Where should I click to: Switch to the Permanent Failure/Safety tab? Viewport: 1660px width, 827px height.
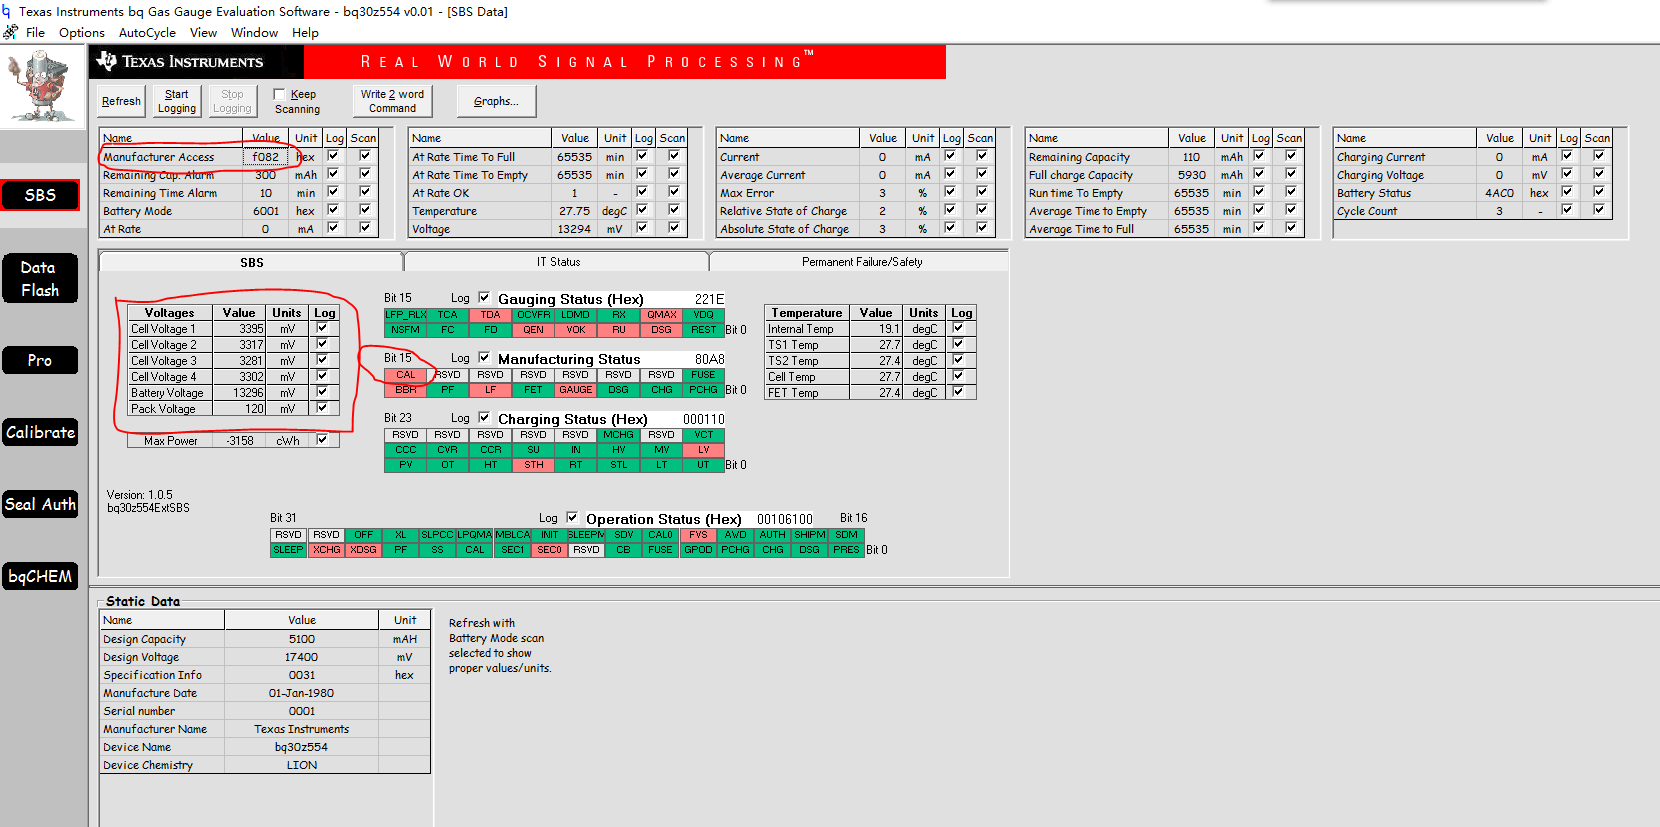coord(862,262)
